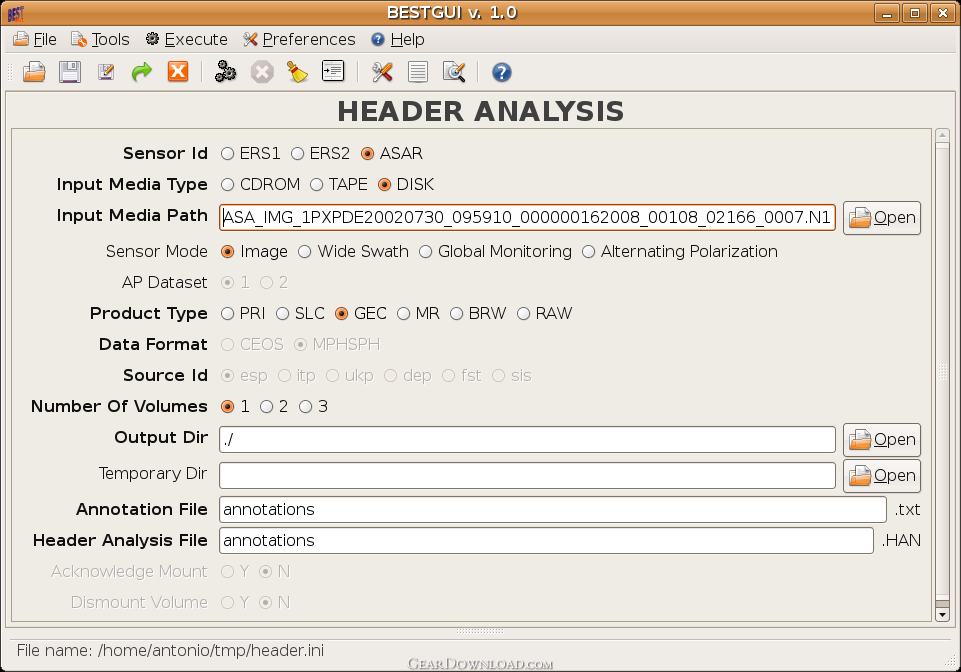Click the scrollbar down arrow
The width and height of the screenshot is (961, 672).
pyautogui.click(x=943, y=614)
